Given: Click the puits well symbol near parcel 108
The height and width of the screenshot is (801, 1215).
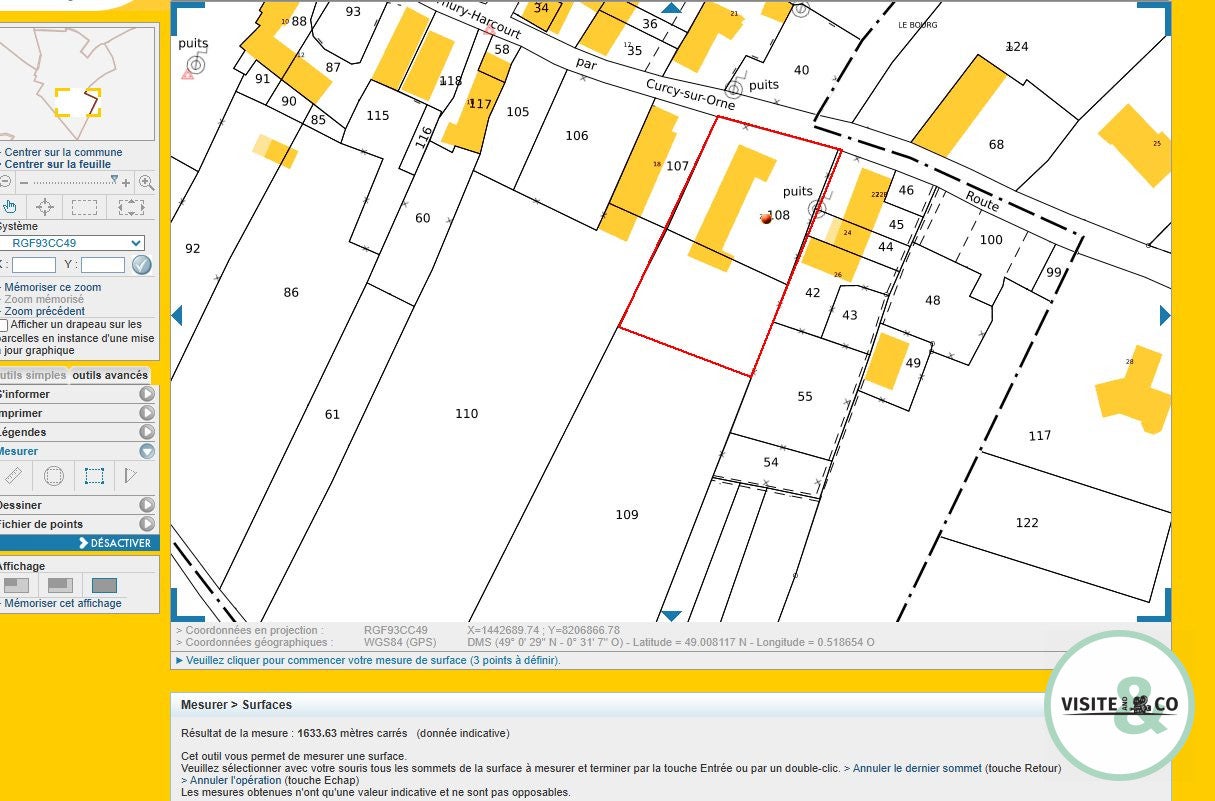Looking at the screenshot, I should click(x=817, y=209).
